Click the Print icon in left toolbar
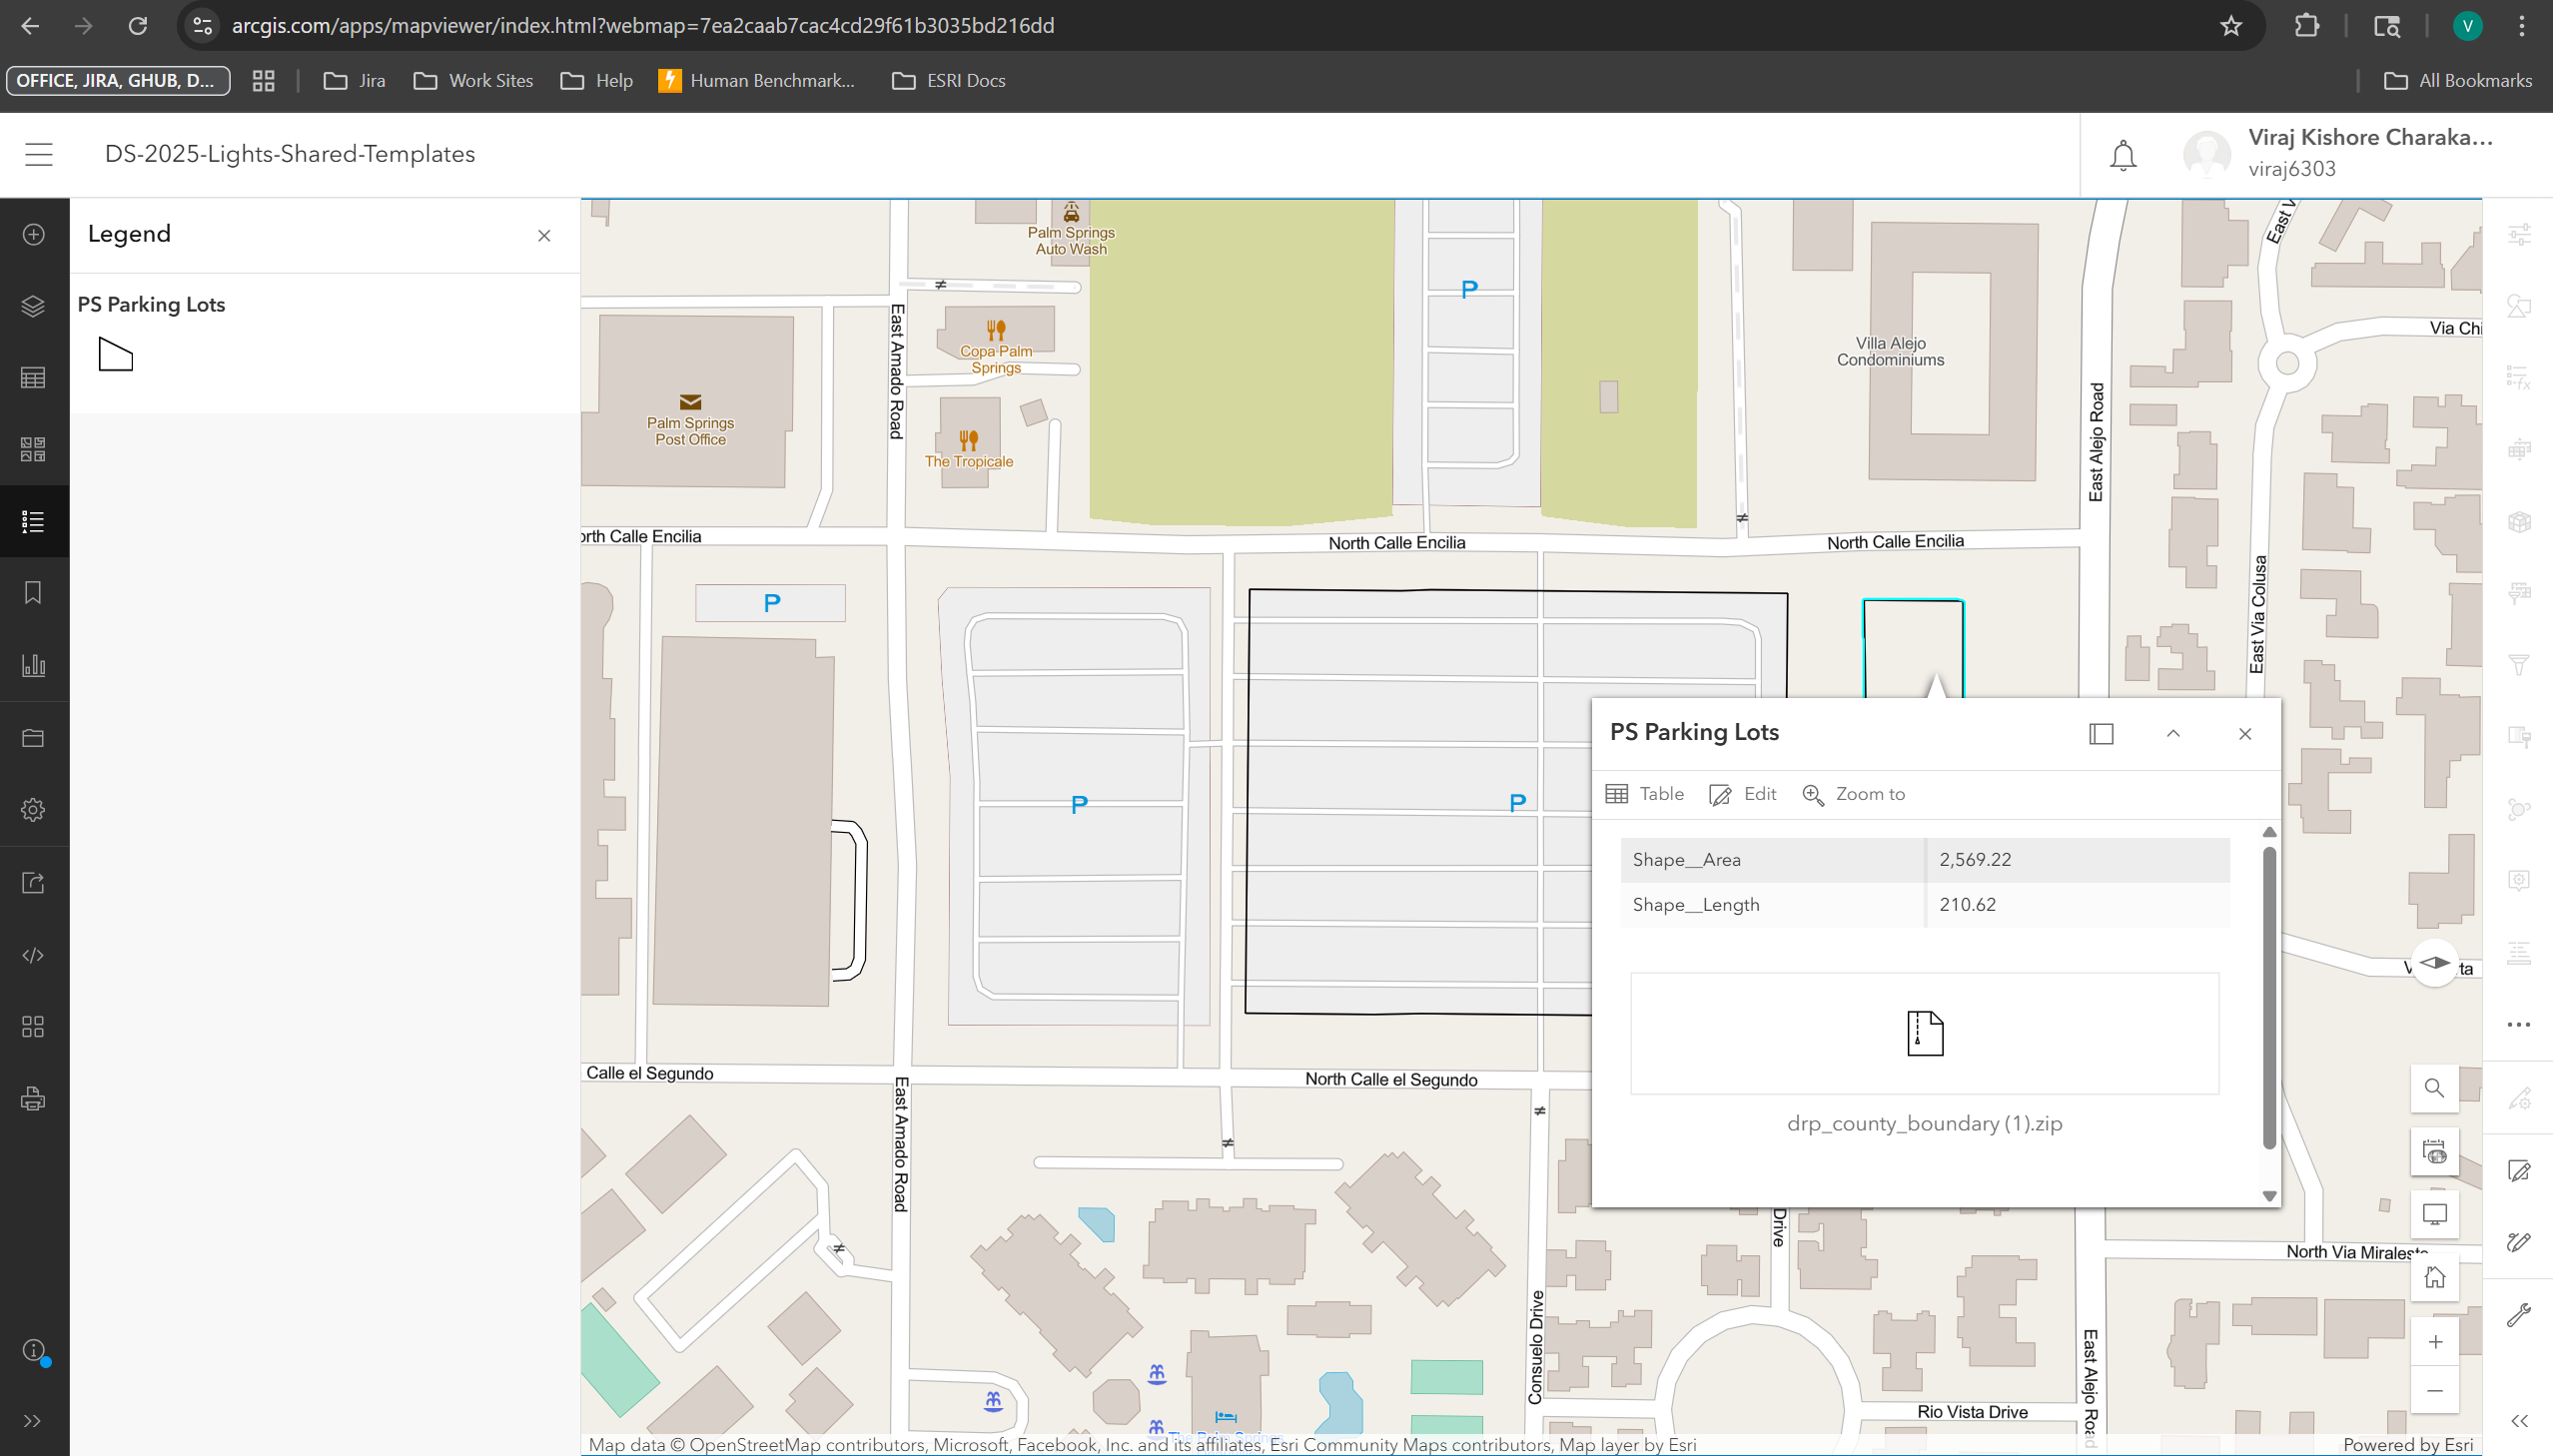The image size is (2553, 1456). point(34,1099)
